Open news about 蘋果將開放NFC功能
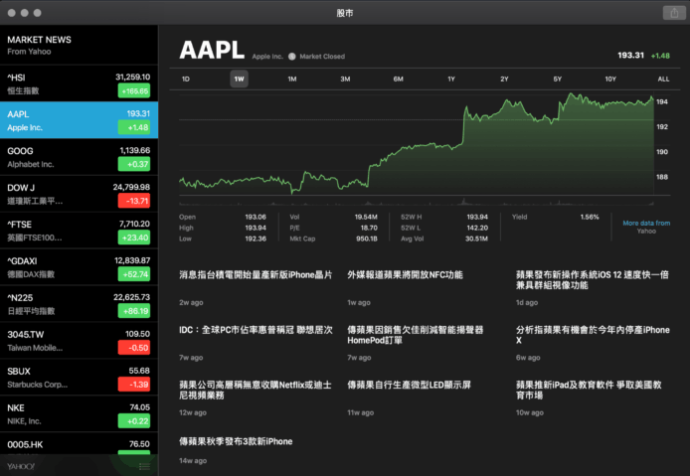690x476 pixels. click(405, 275)
